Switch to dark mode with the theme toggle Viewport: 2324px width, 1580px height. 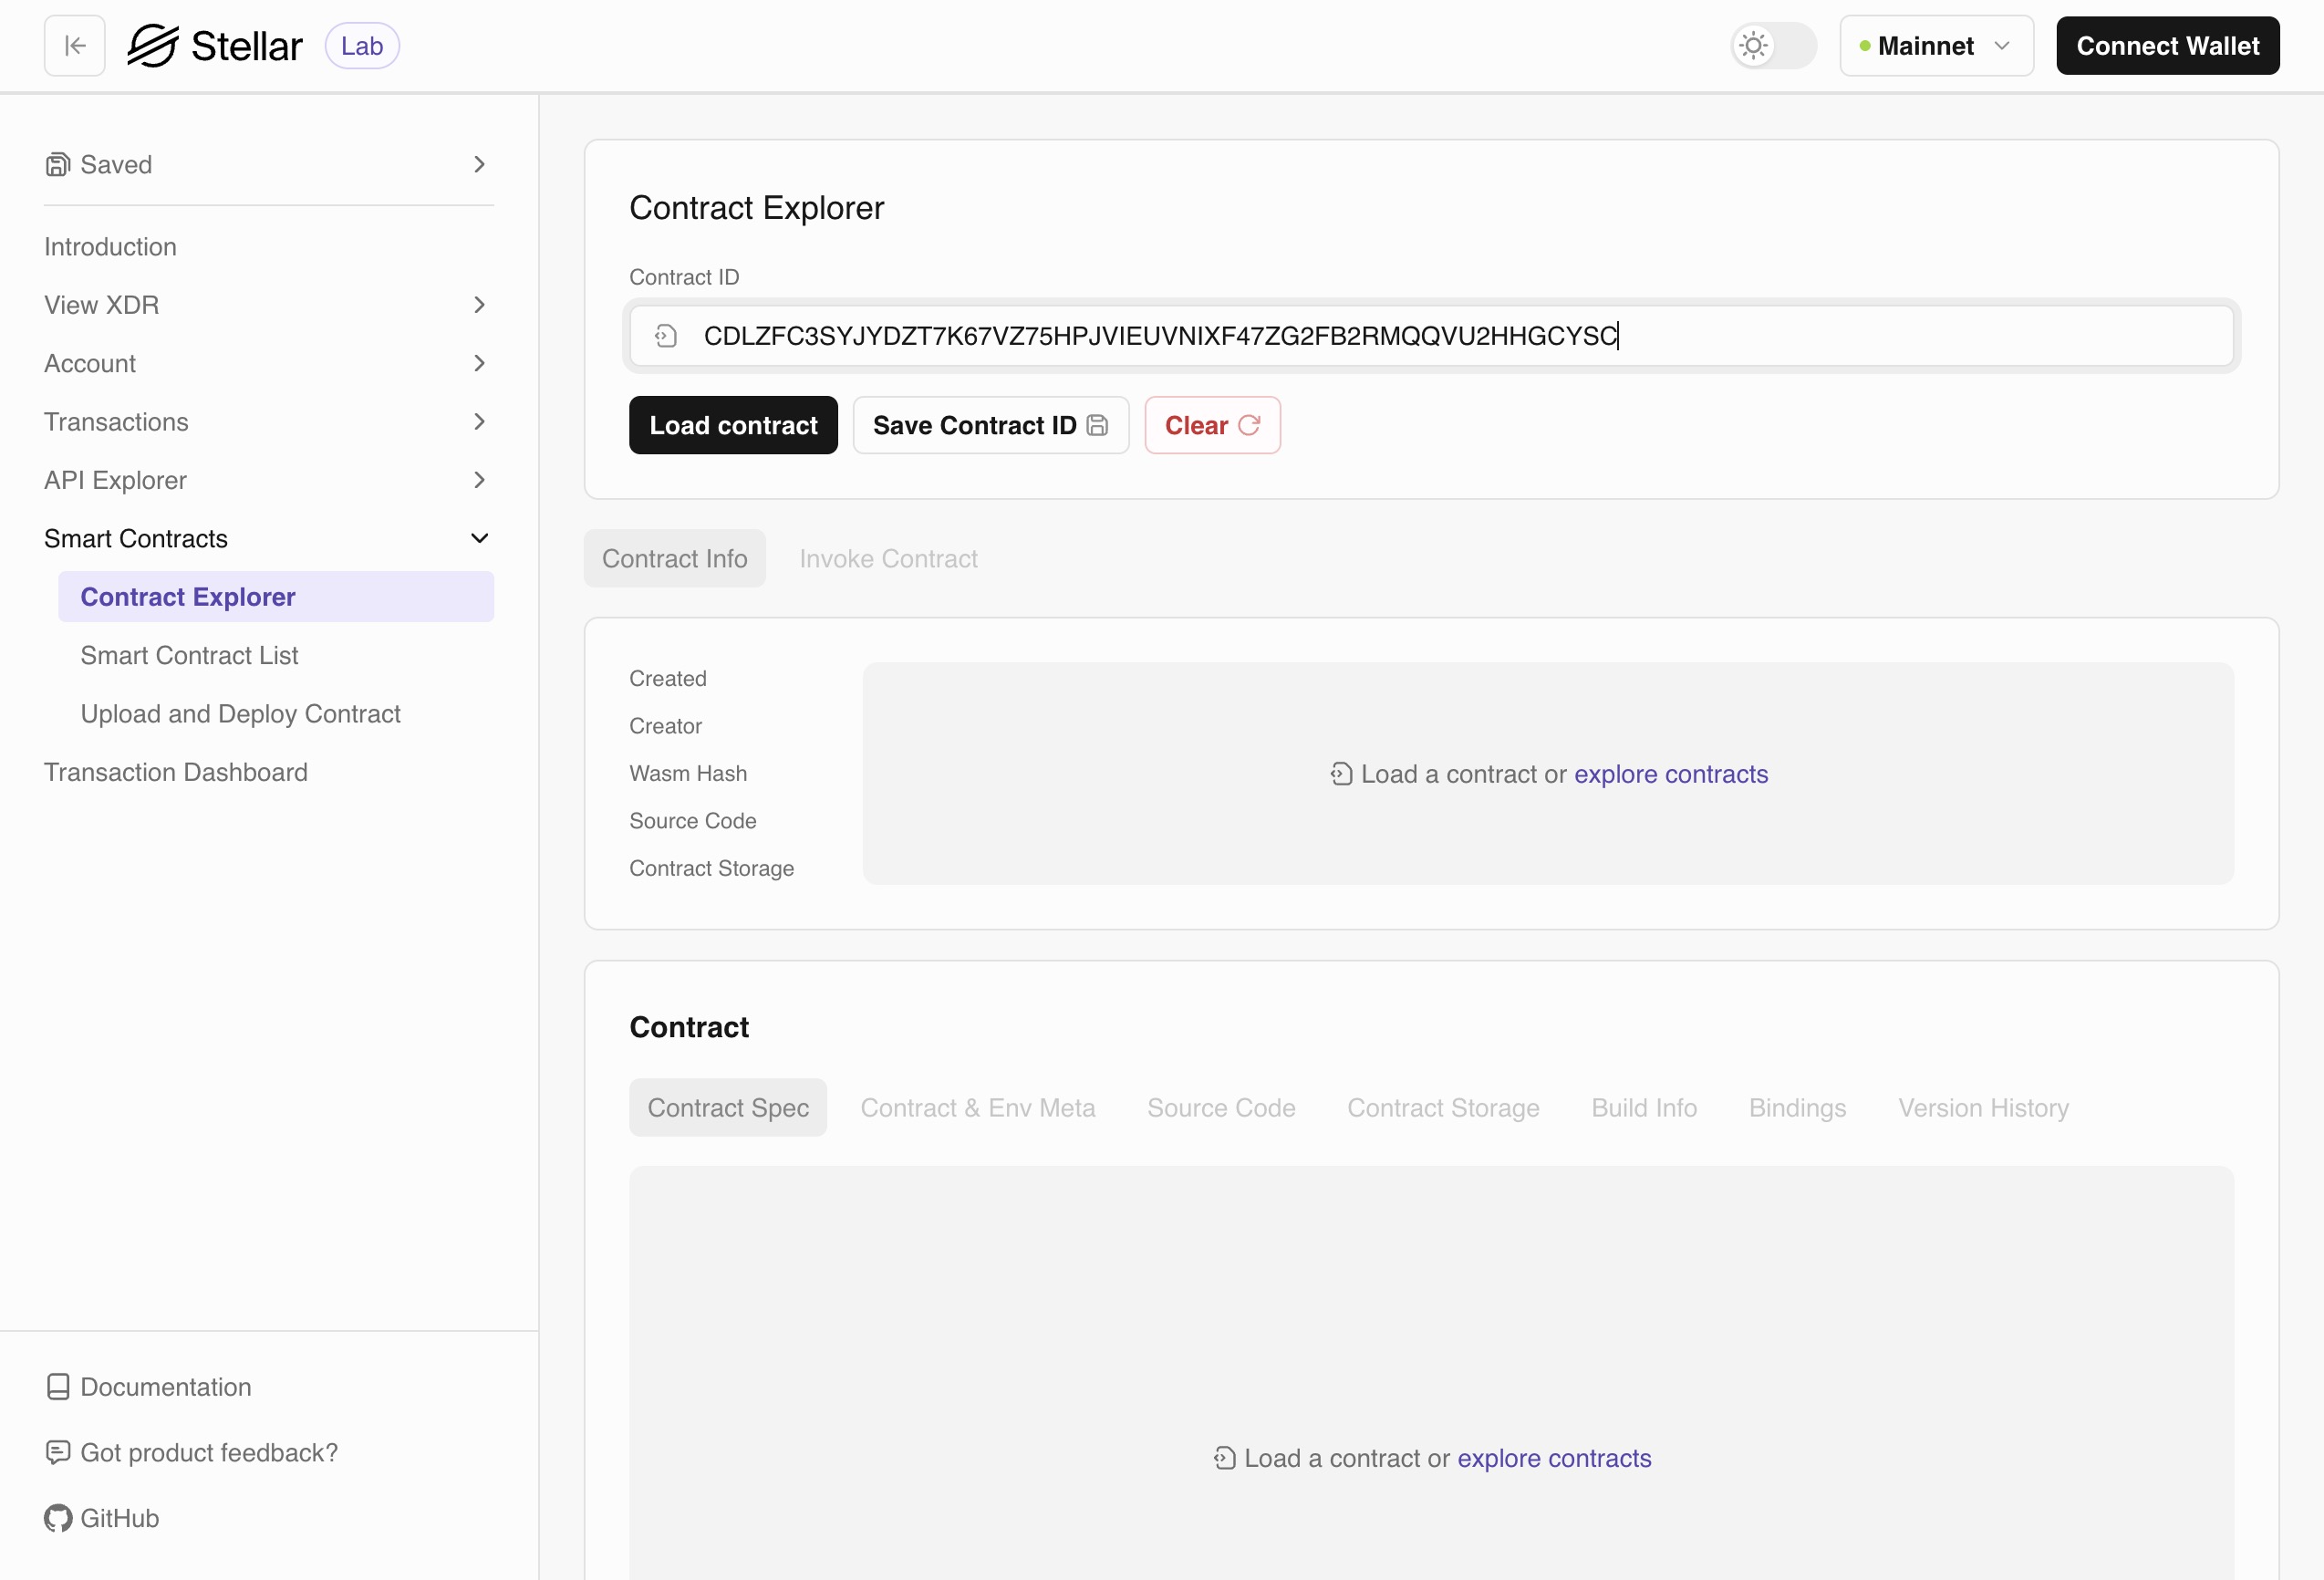click(x=1772, y=45)
